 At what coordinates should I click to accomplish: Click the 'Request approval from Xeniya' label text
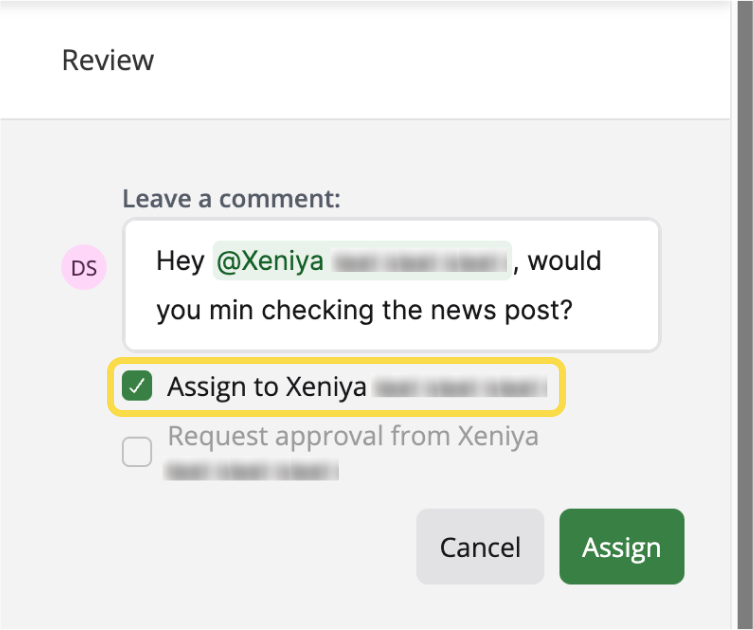[353, 437]
